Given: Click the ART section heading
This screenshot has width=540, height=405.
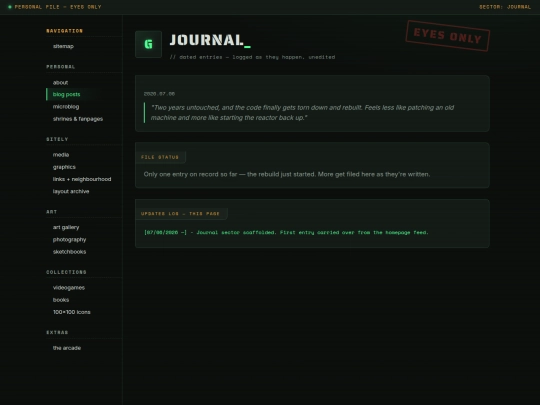Looking at the screenshot, I should [x=52, y=212].
